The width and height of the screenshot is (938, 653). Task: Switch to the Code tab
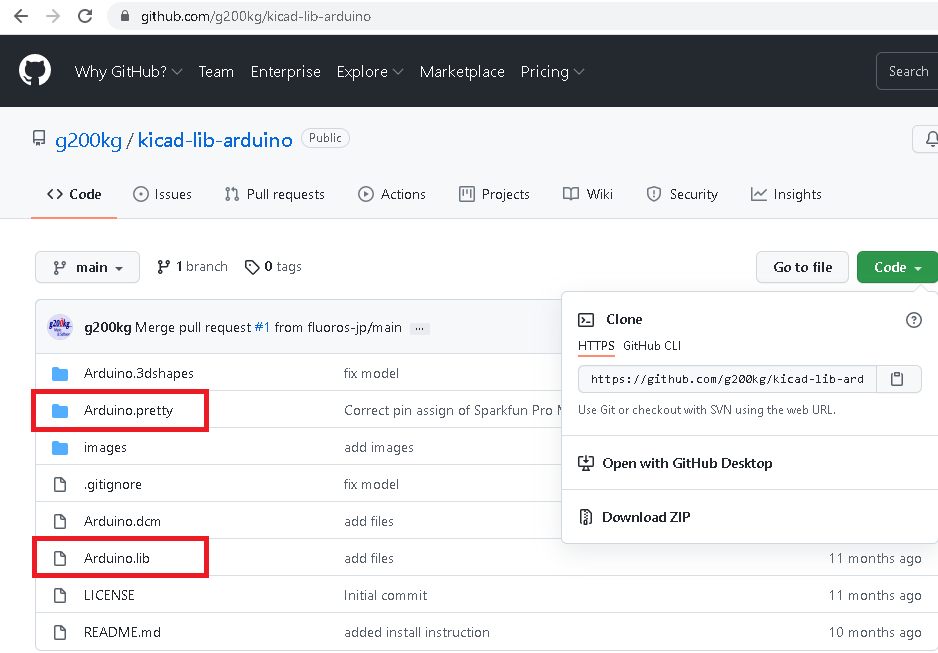(74, 194)
